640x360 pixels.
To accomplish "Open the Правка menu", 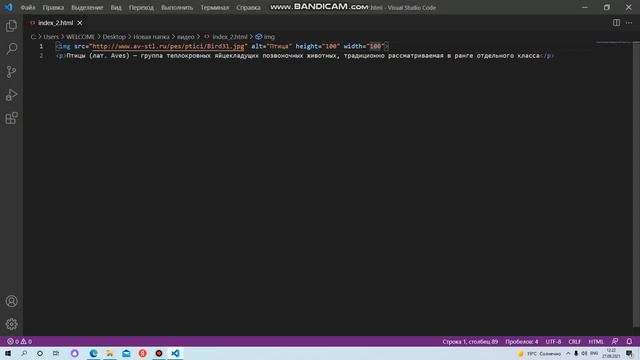I will tap(53, 8).
